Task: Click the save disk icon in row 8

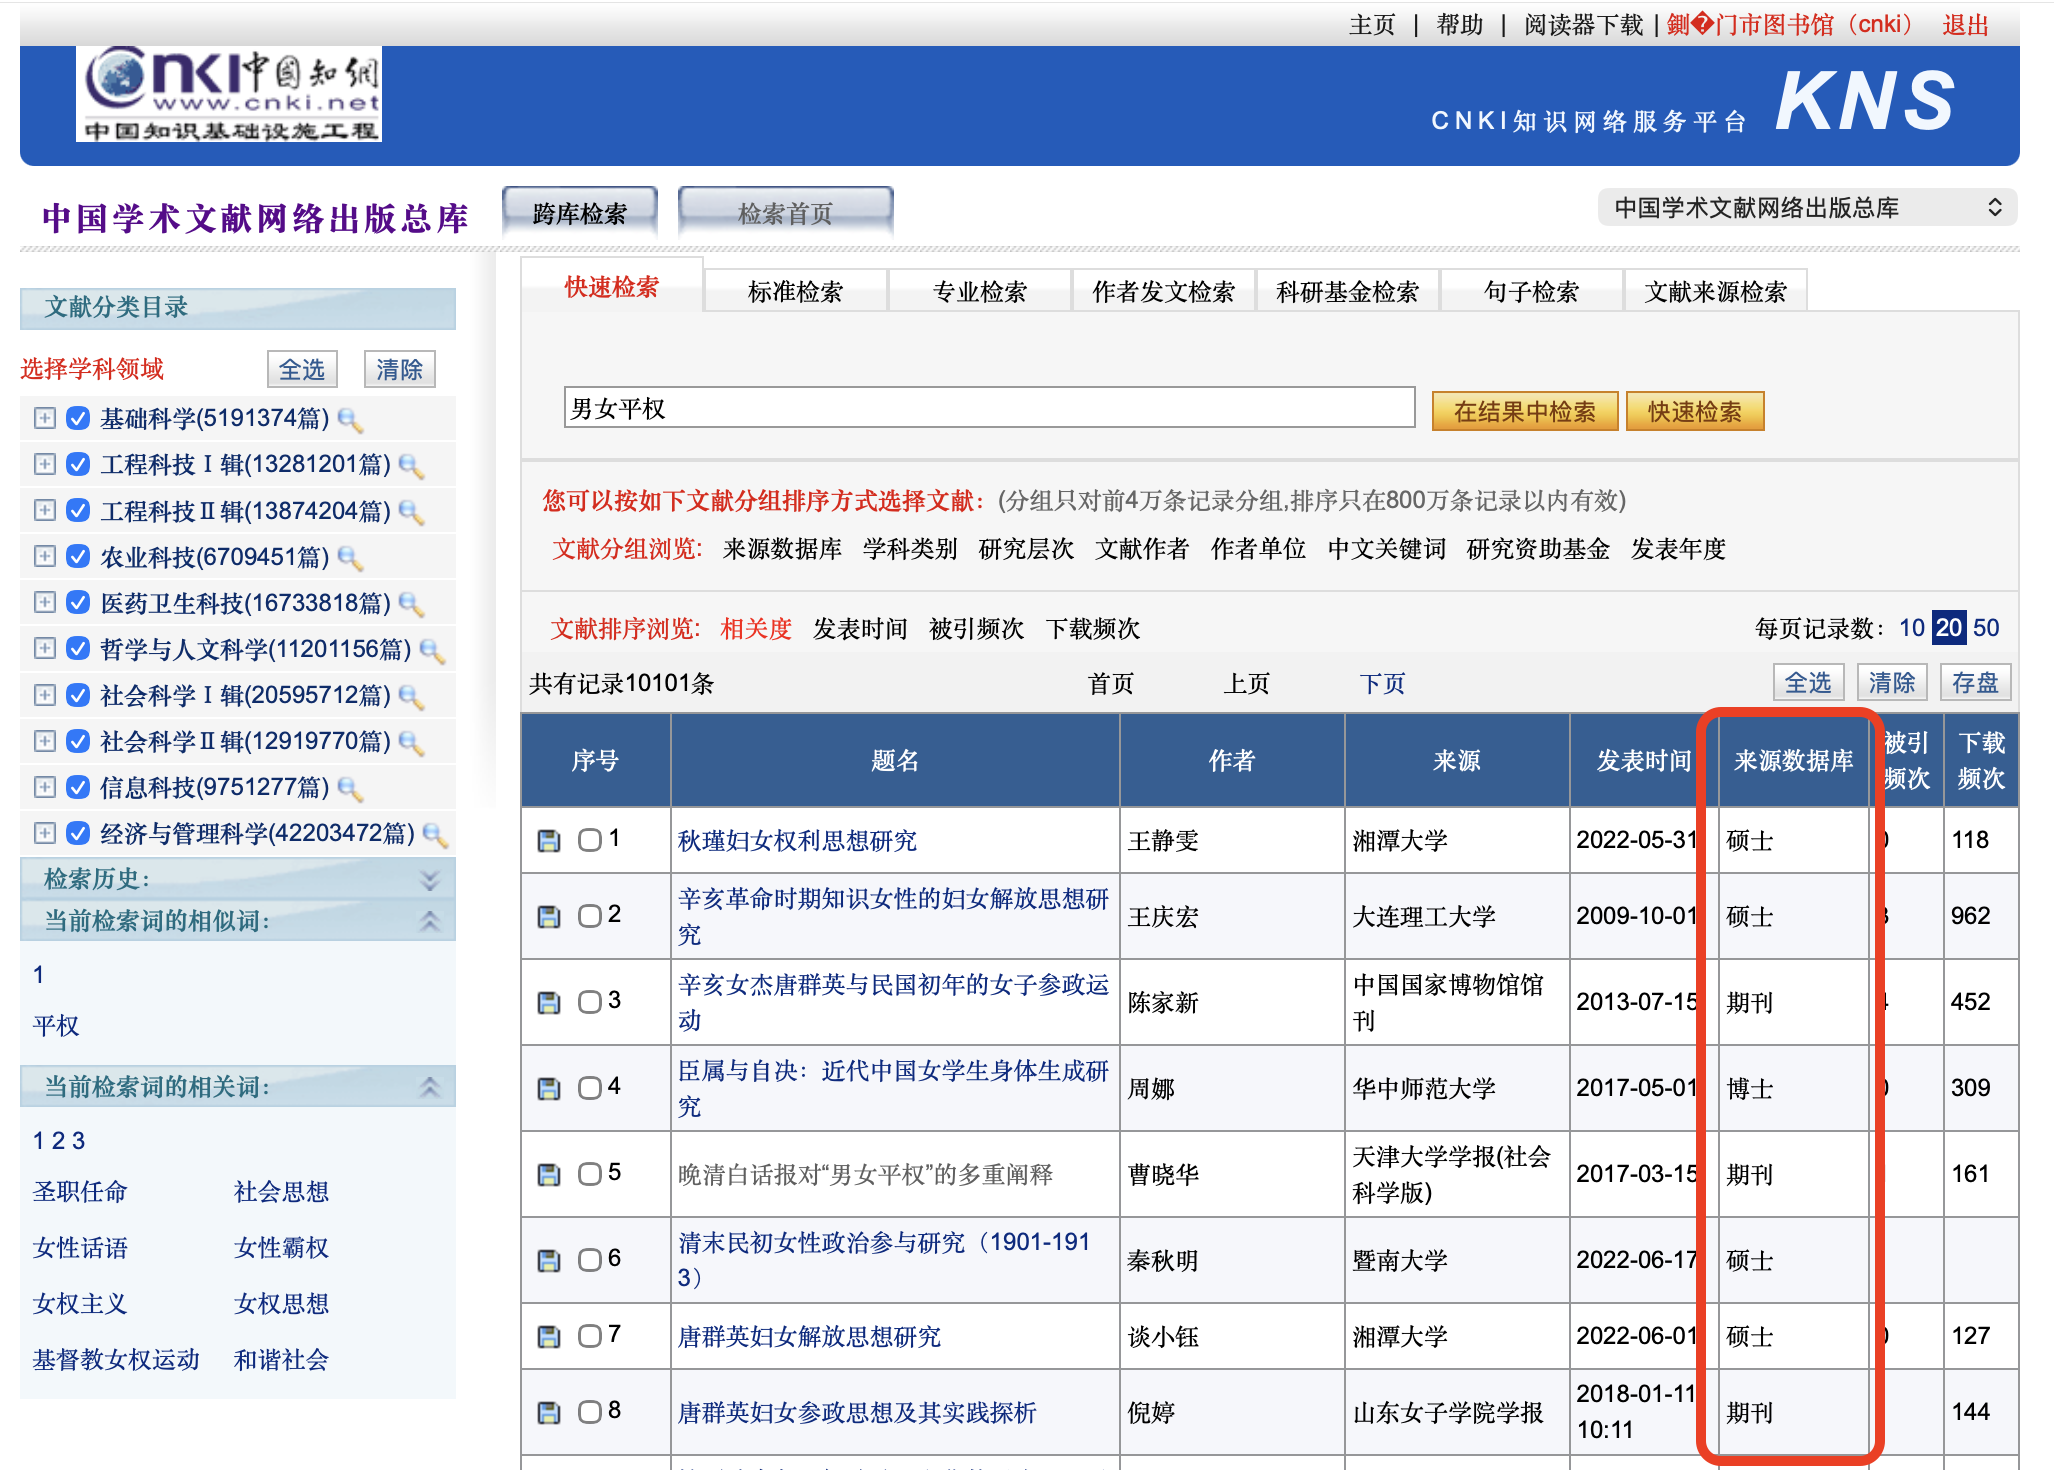Action: tap(549, 1413)
